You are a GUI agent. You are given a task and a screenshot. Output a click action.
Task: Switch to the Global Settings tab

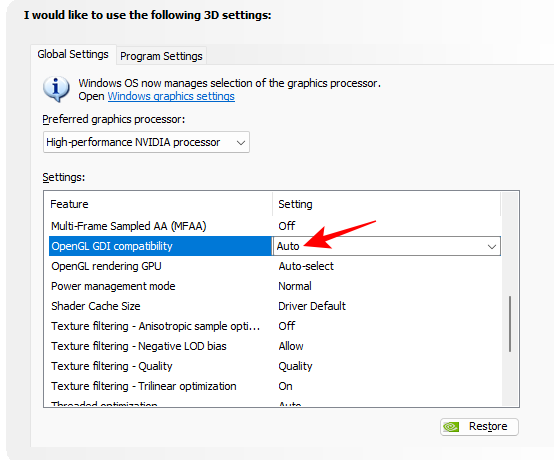pos(73,54)
